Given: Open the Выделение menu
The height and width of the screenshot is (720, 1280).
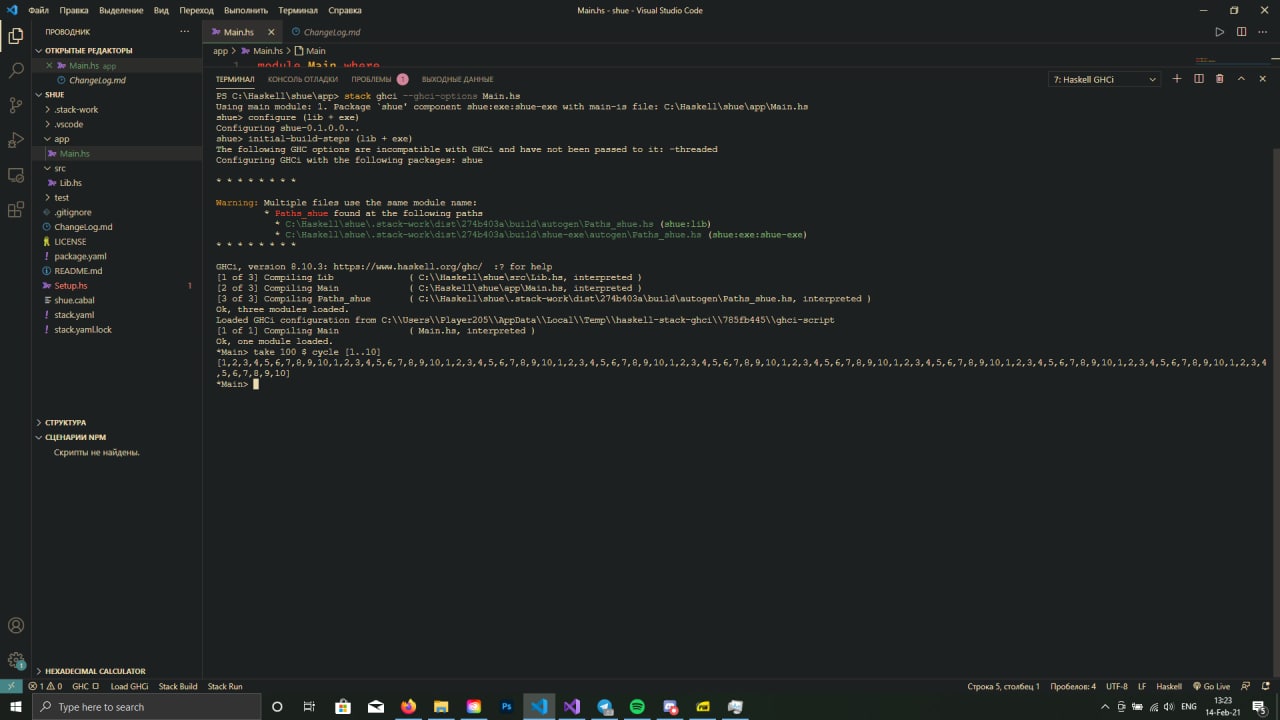Looking at the screenshot, I should click(x=121, y=10).
